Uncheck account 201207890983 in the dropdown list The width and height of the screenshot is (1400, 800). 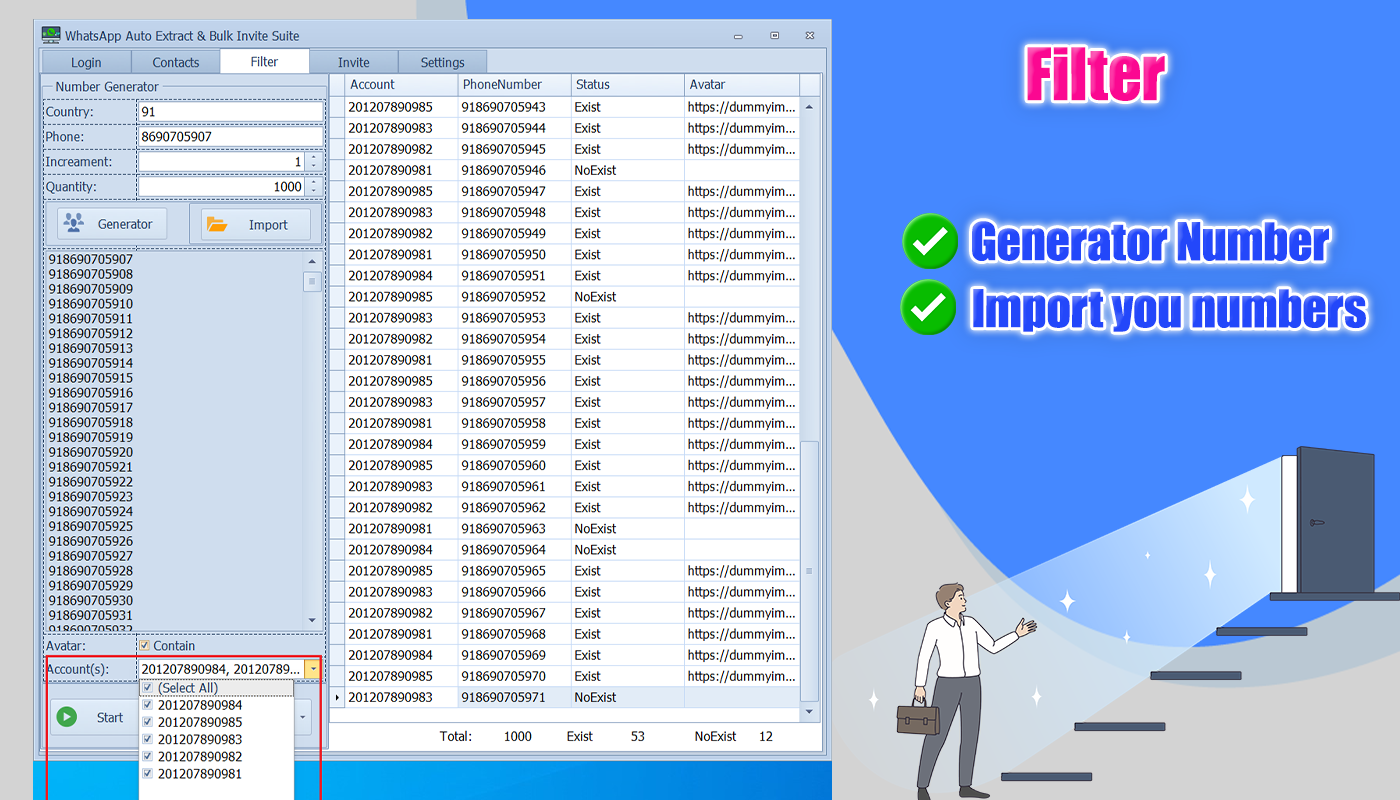coord(148,739)
